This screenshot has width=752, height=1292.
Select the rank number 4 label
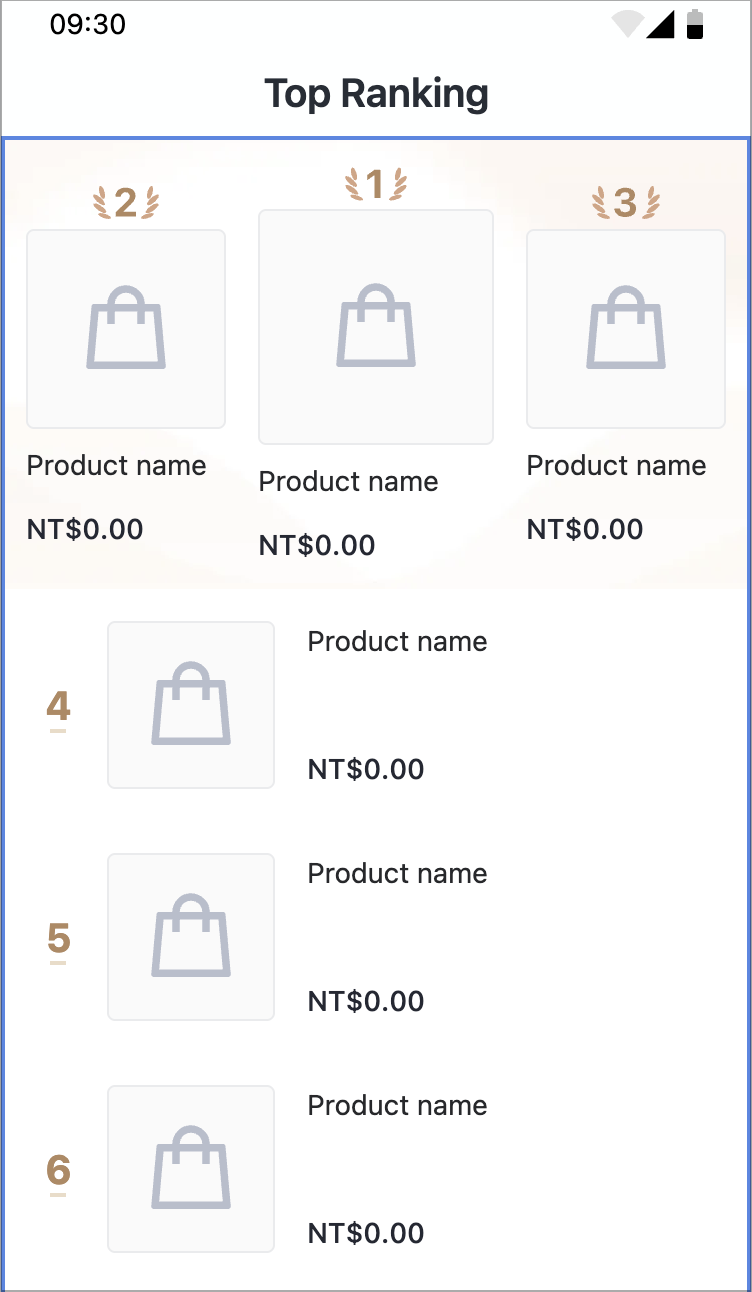(x=58, y=707)
